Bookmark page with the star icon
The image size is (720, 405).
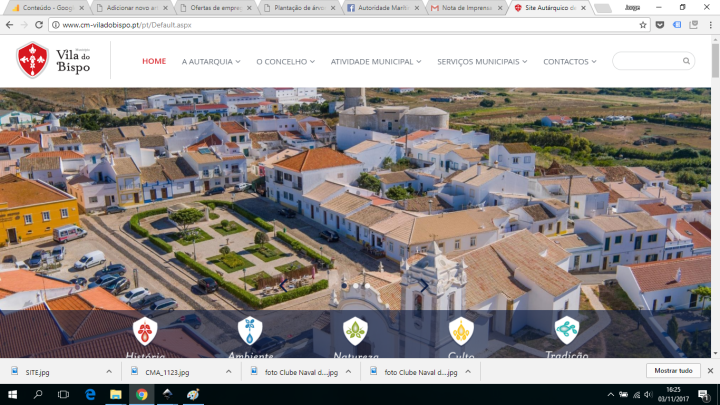(644, 25)
